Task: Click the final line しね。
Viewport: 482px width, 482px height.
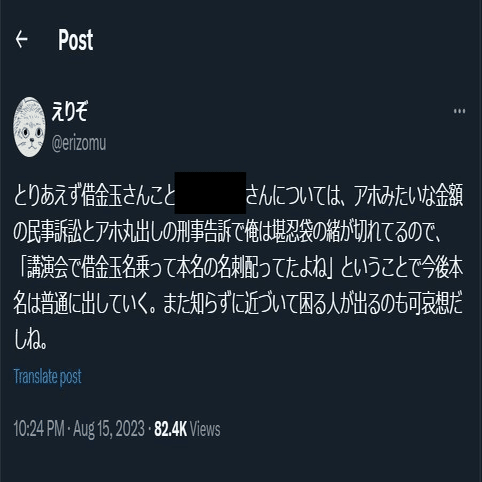Action: click(30, 340)
